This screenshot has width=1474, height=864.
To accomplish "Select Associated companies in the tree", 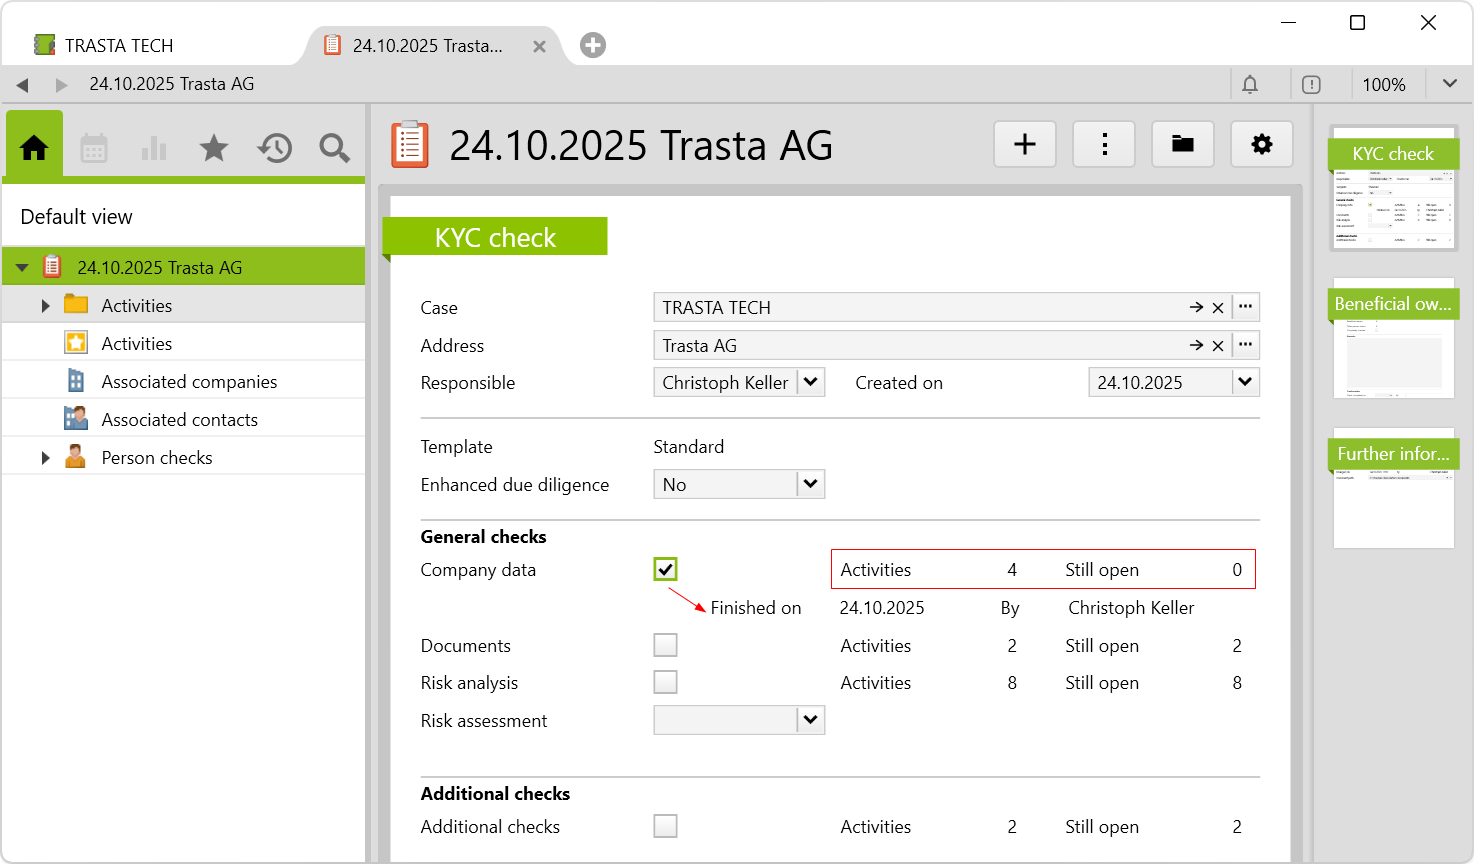I will pos(189,382).
